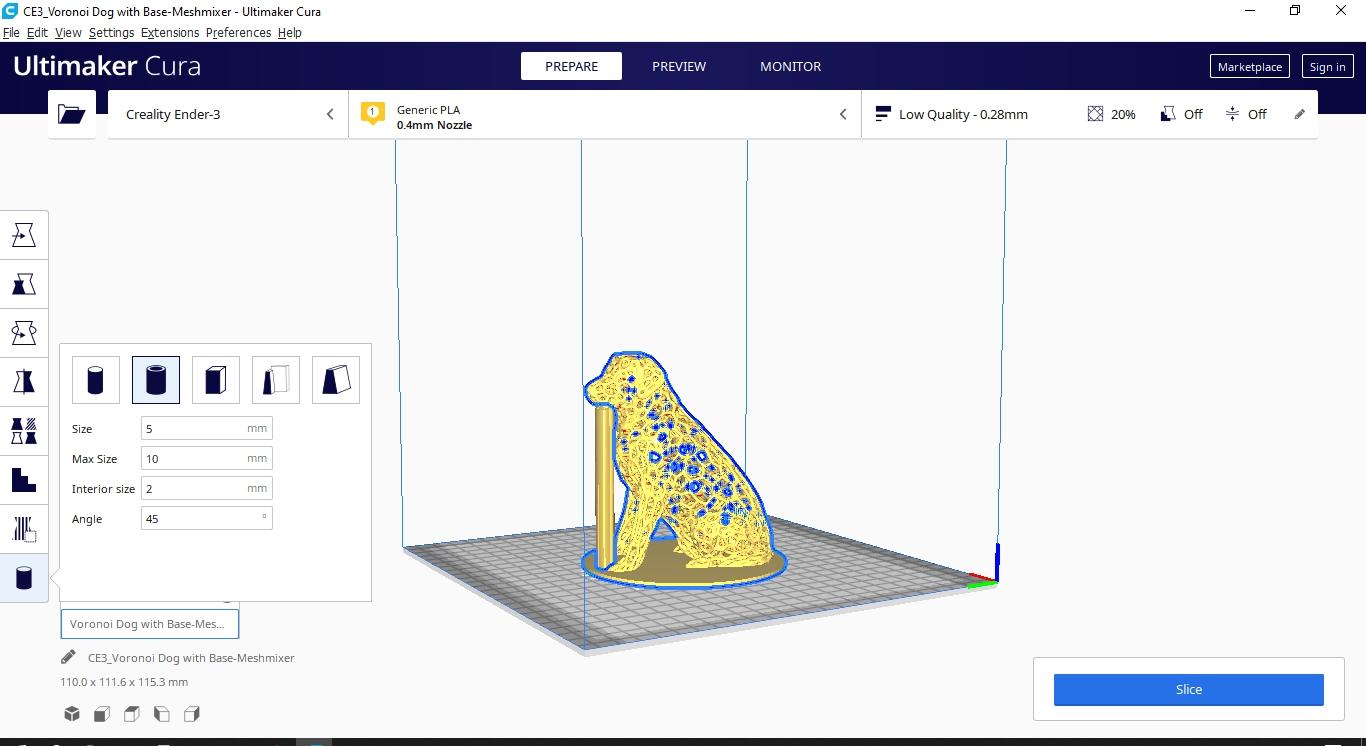The image size is (1366, 746).
Task: Open the Edit menu
Action: coord(37,32)
